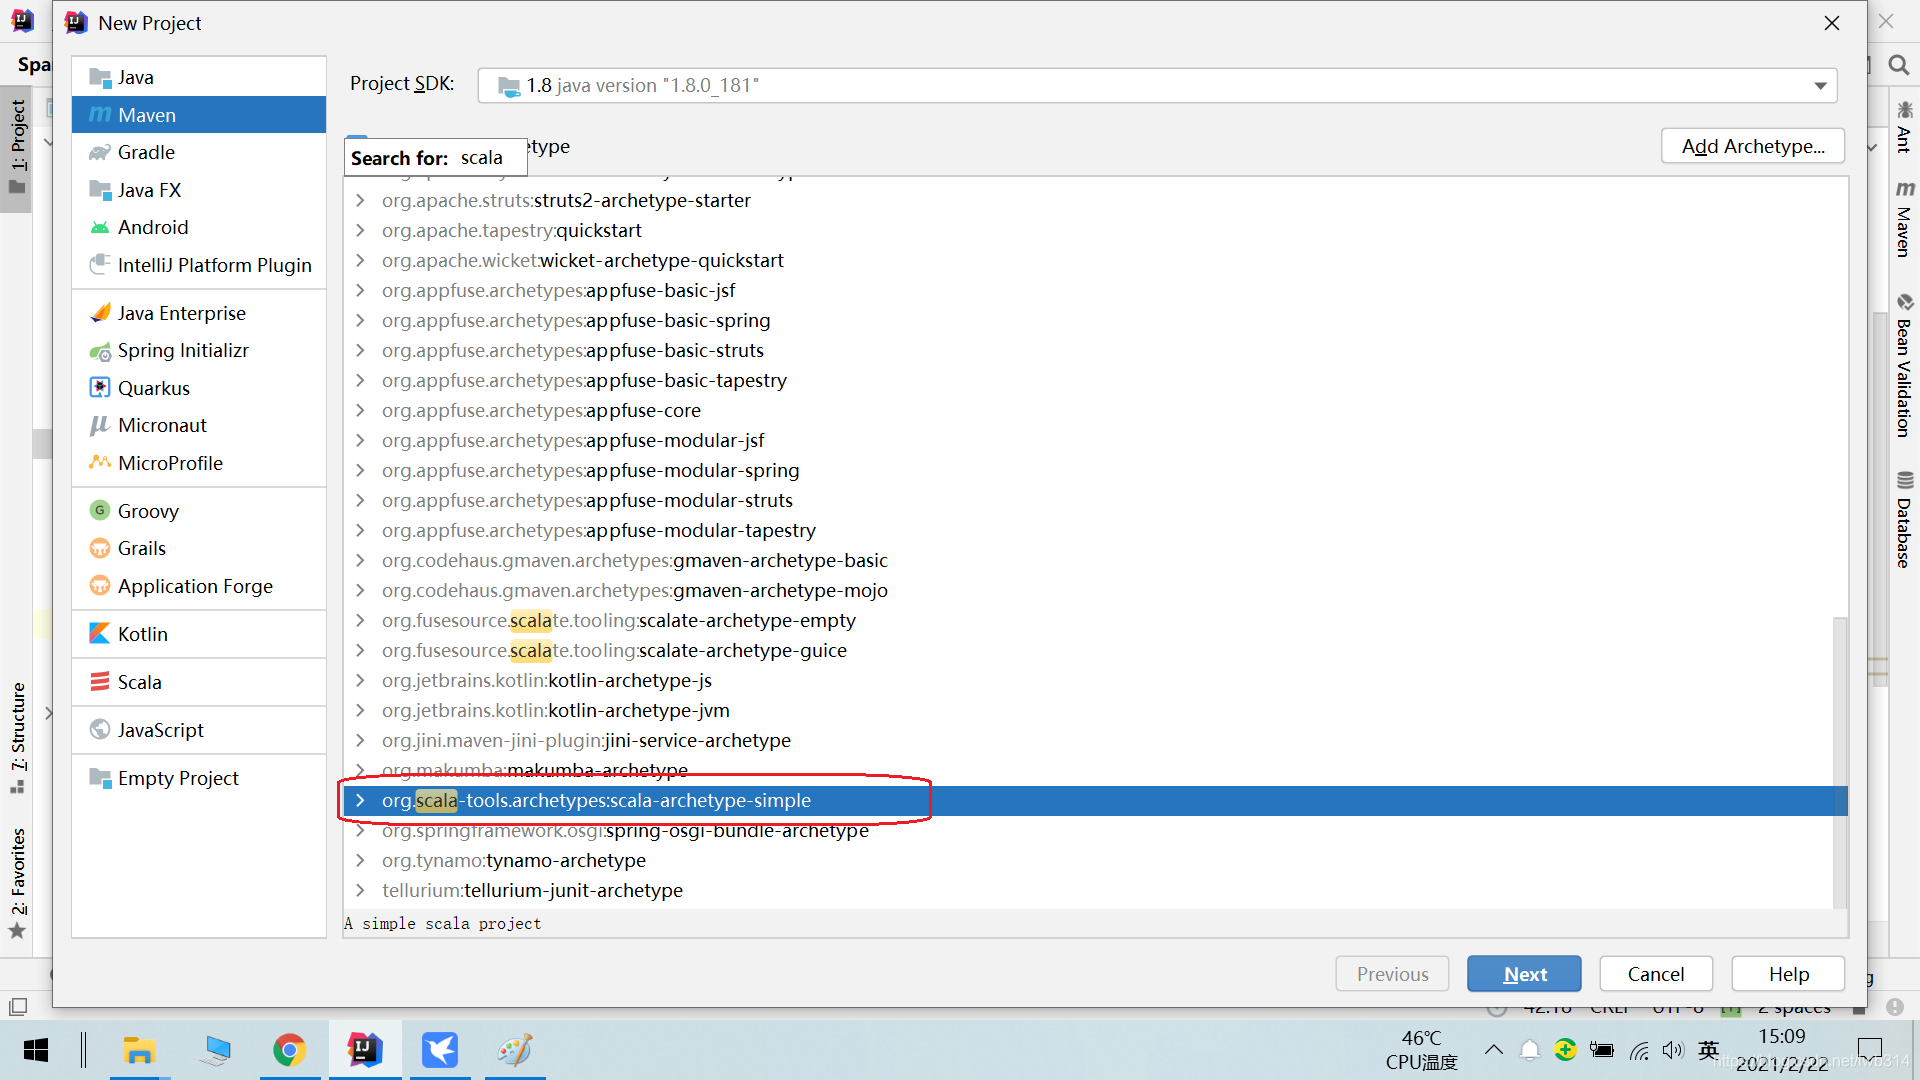Screen dimensions: 1920x1080
Task: Expand appfuse-basic-jsf archetype
Action: pyautogui.click(x=360, y=290)
